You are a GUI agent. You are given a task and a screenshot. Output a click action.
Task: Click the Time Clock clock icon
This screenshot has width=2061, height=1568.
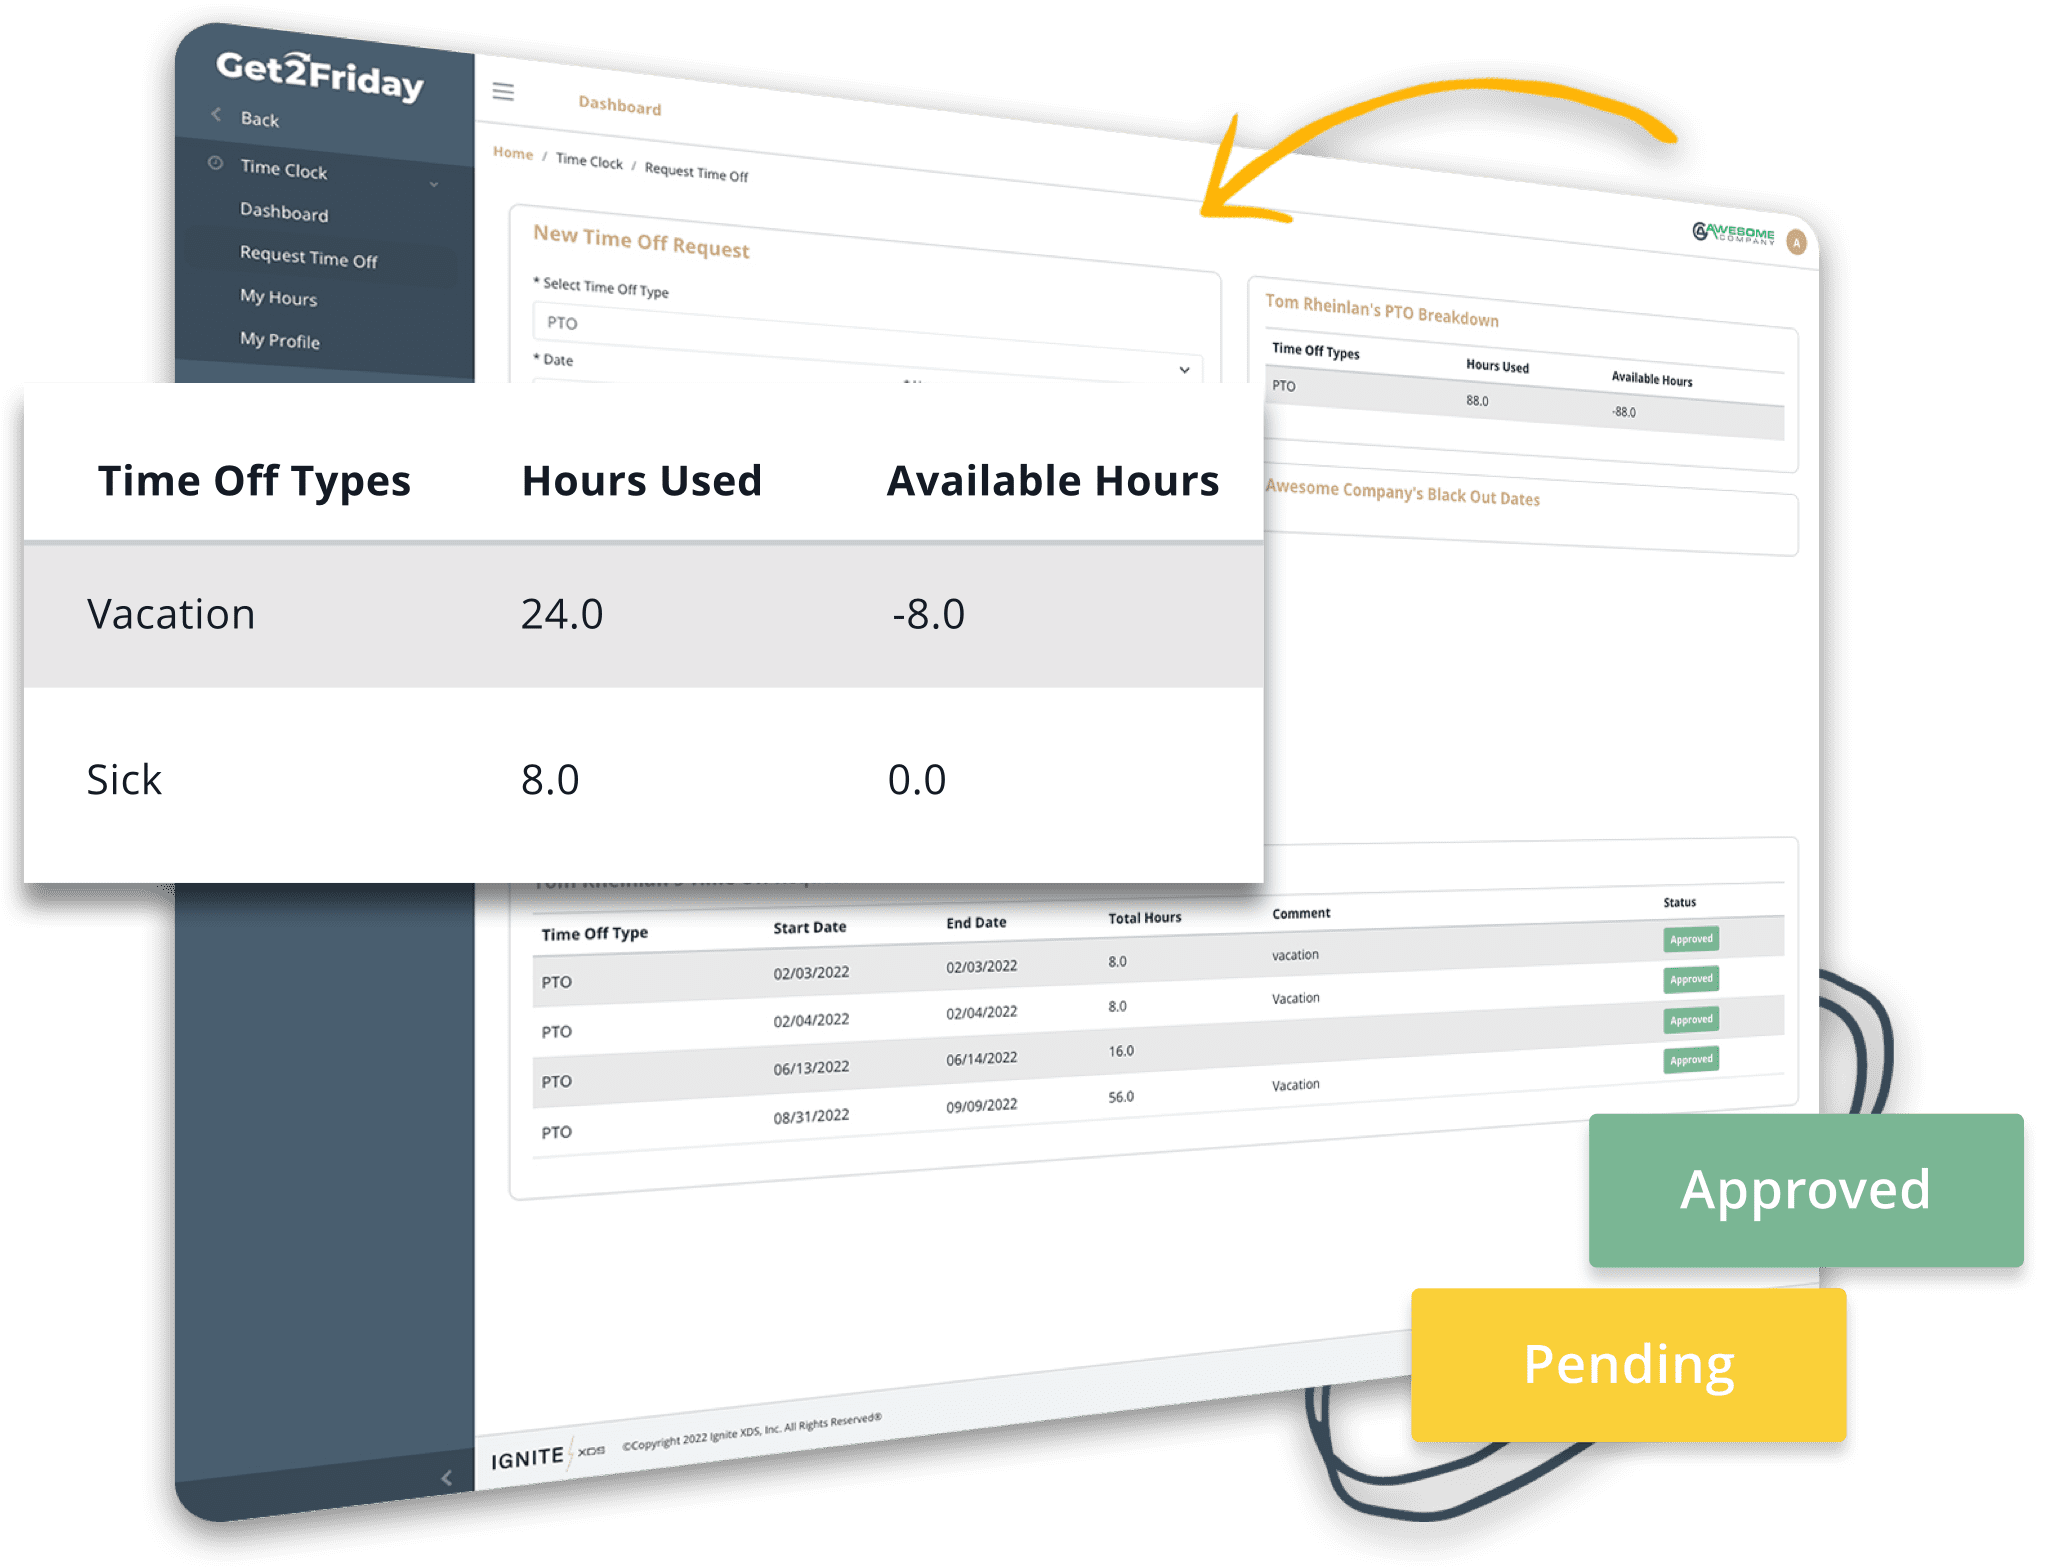pyautogui.click(x=215, y=162)
